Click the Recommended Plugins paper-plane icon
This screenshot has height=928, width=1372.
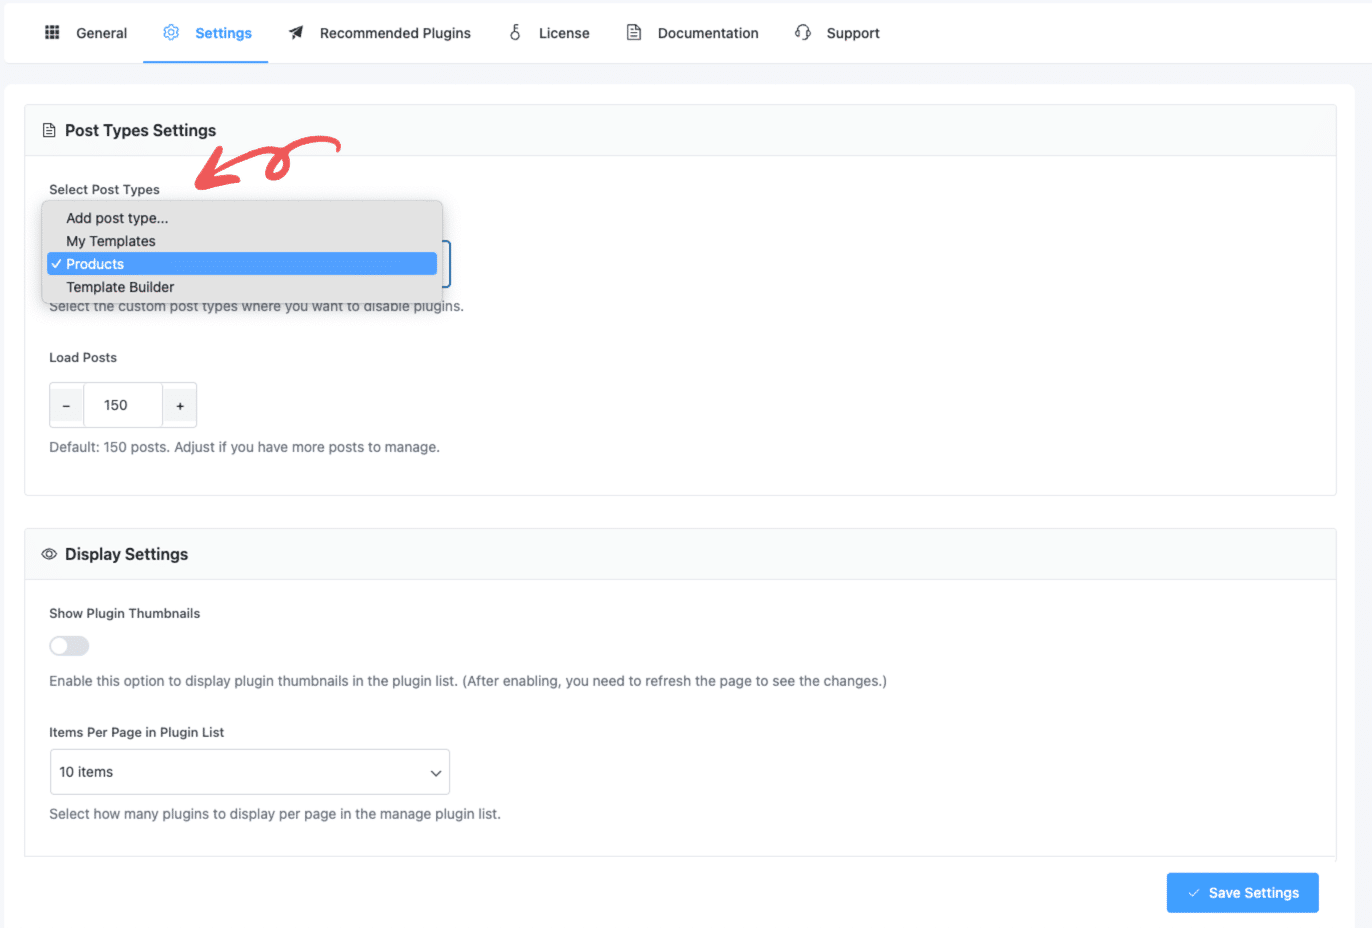[x=295, y=32]
